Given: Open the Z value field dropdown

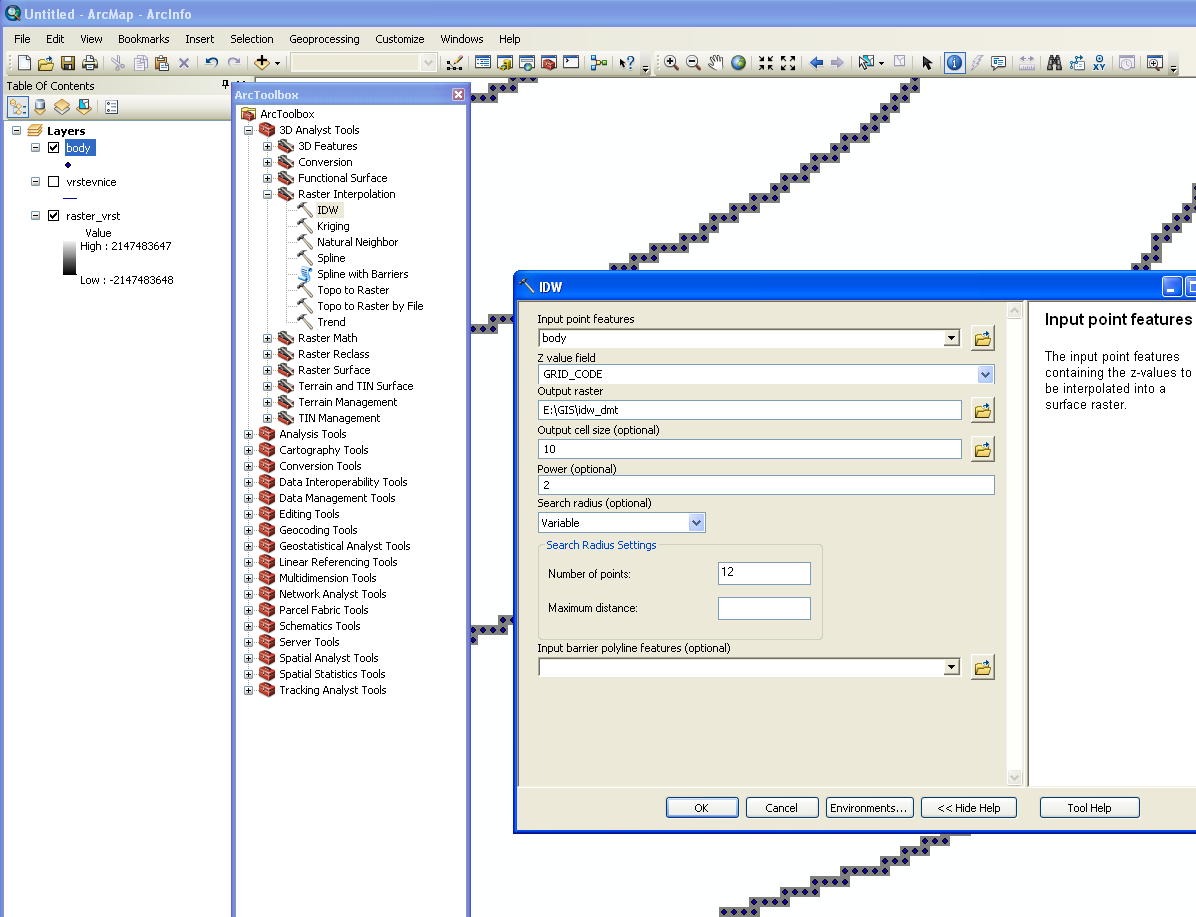Looking at the screenshot, I should coord(985,374).
